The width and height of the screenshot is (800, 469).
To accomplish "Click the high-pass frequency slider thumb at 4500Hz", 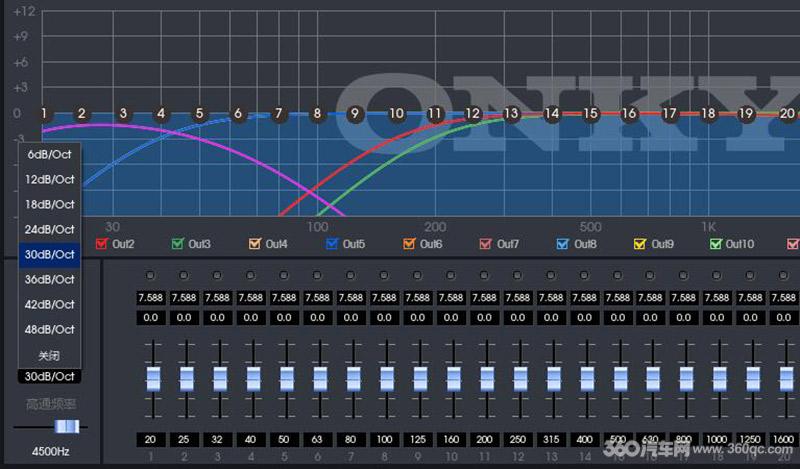I will 67,426.
